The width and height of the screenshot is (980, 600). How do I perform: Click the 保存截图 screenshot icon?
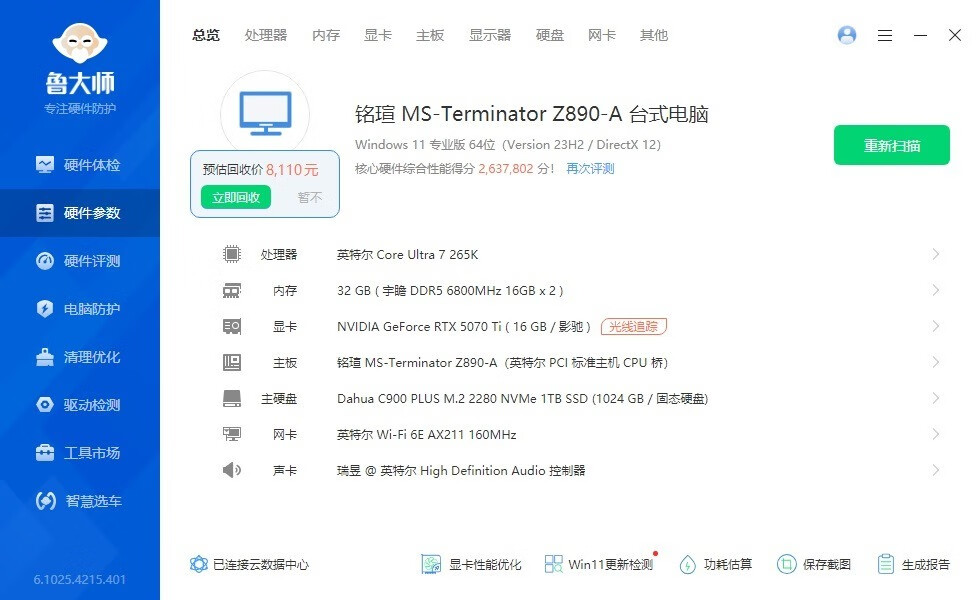[x=786, y=564]
